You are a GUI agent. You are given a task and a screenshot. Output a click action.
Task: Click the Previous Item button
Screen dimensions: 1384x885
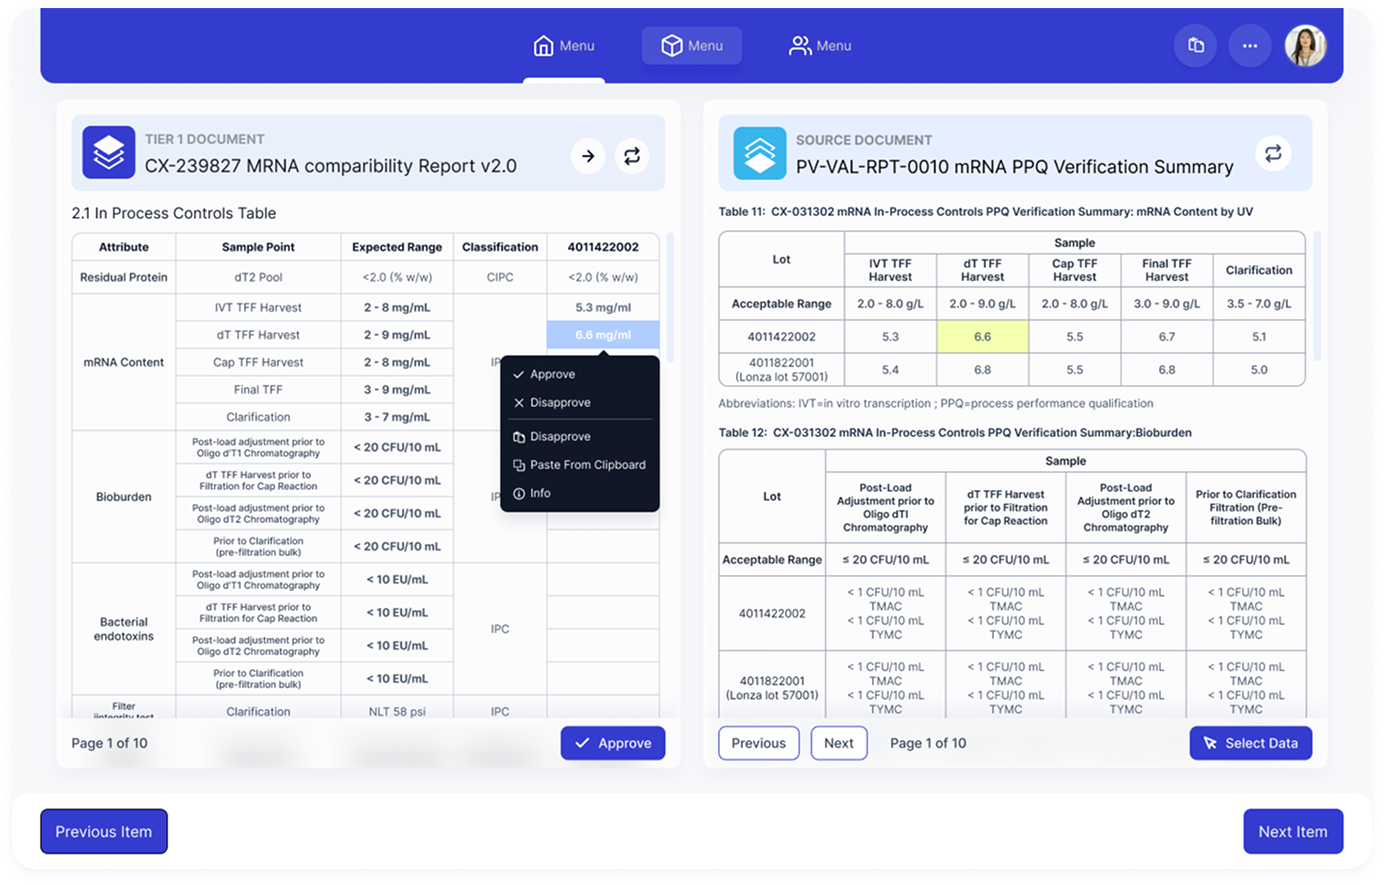pyautogui.click(x=104, y=832)
